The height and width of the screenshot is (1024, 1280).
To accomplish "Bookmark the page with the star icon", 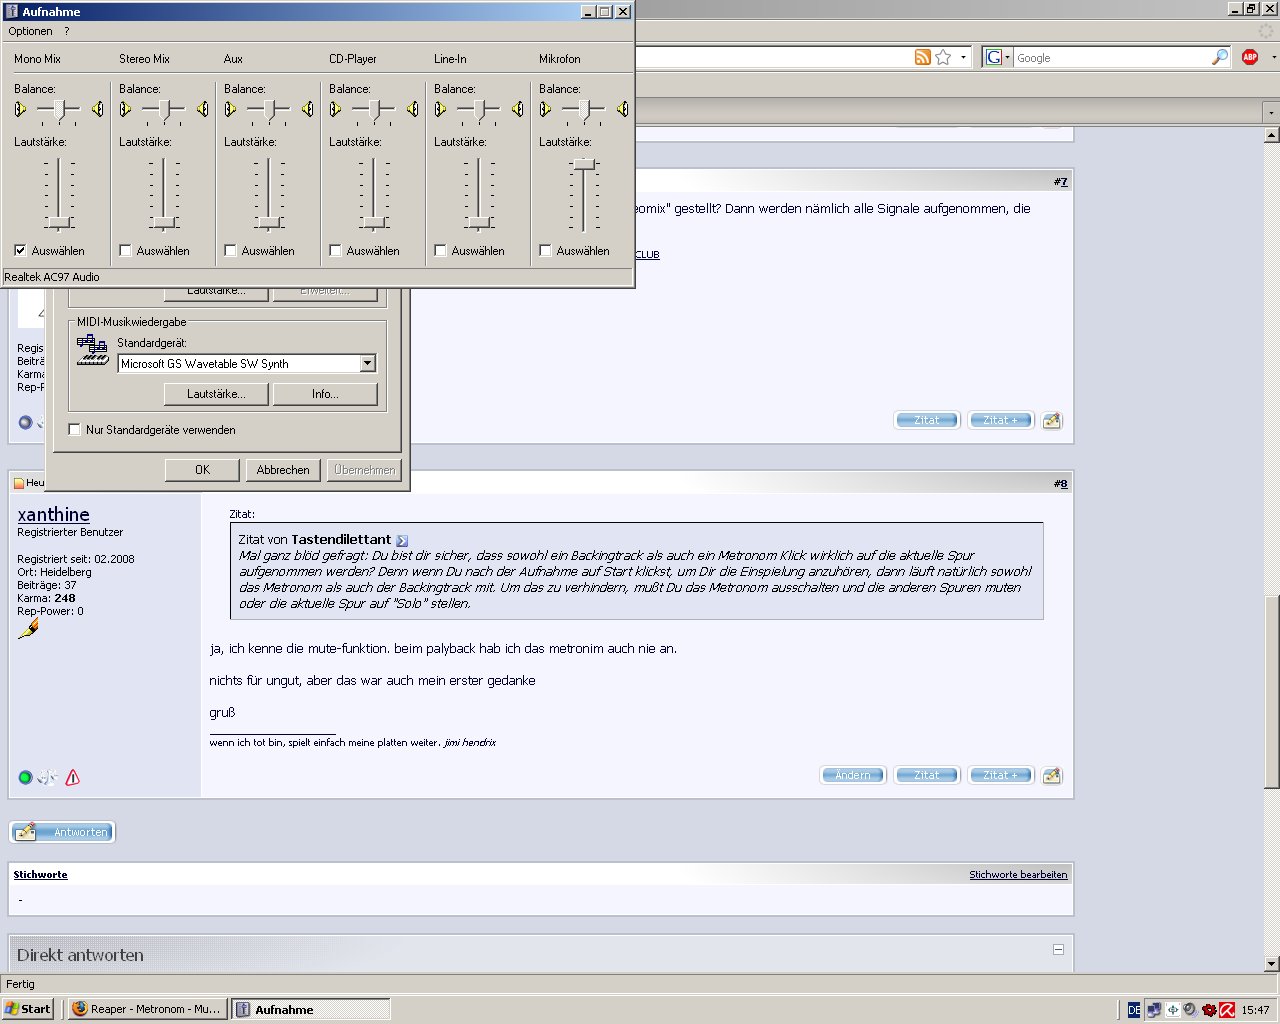I will click(943, 57).
